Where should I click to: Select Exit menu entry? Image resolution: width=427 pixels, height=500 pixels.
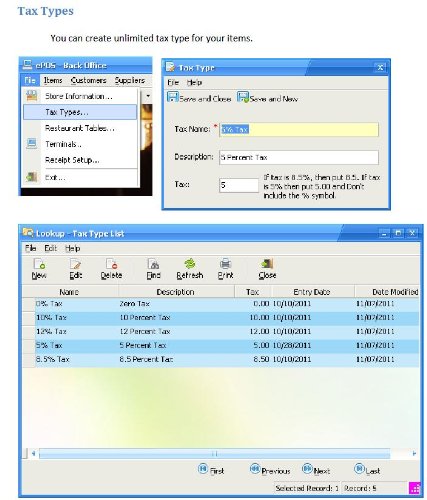(x=80, y=177)
